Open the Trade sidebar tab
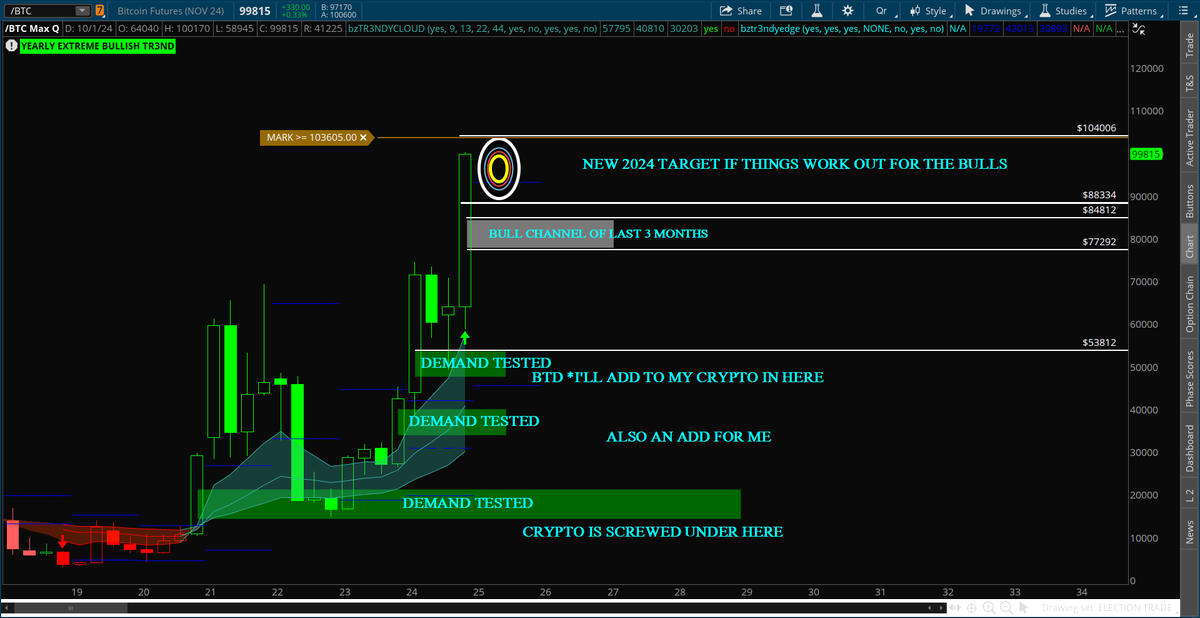 coord(1189,46)
